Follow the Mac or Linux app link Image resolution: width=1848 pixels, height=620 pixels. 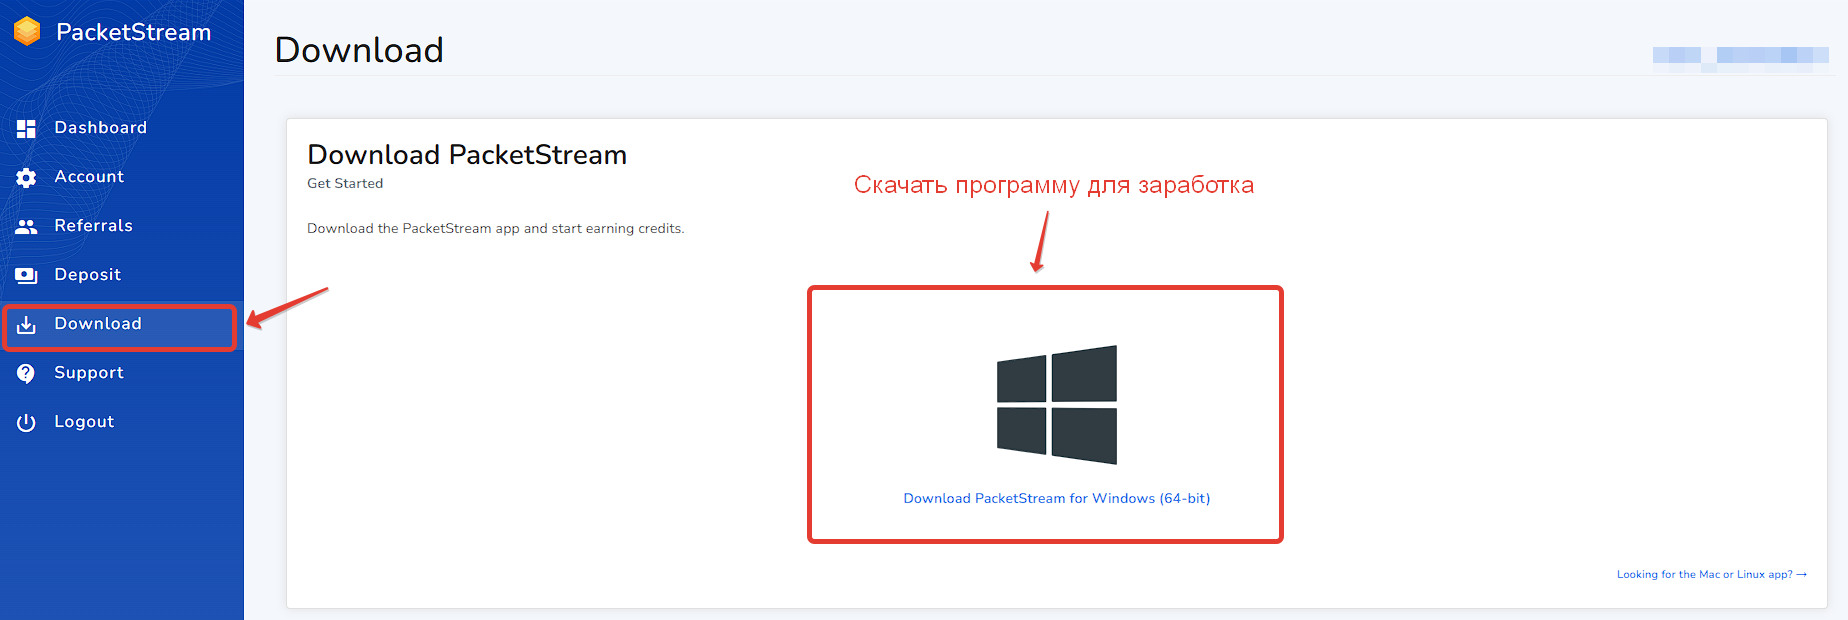[1711, 575]
